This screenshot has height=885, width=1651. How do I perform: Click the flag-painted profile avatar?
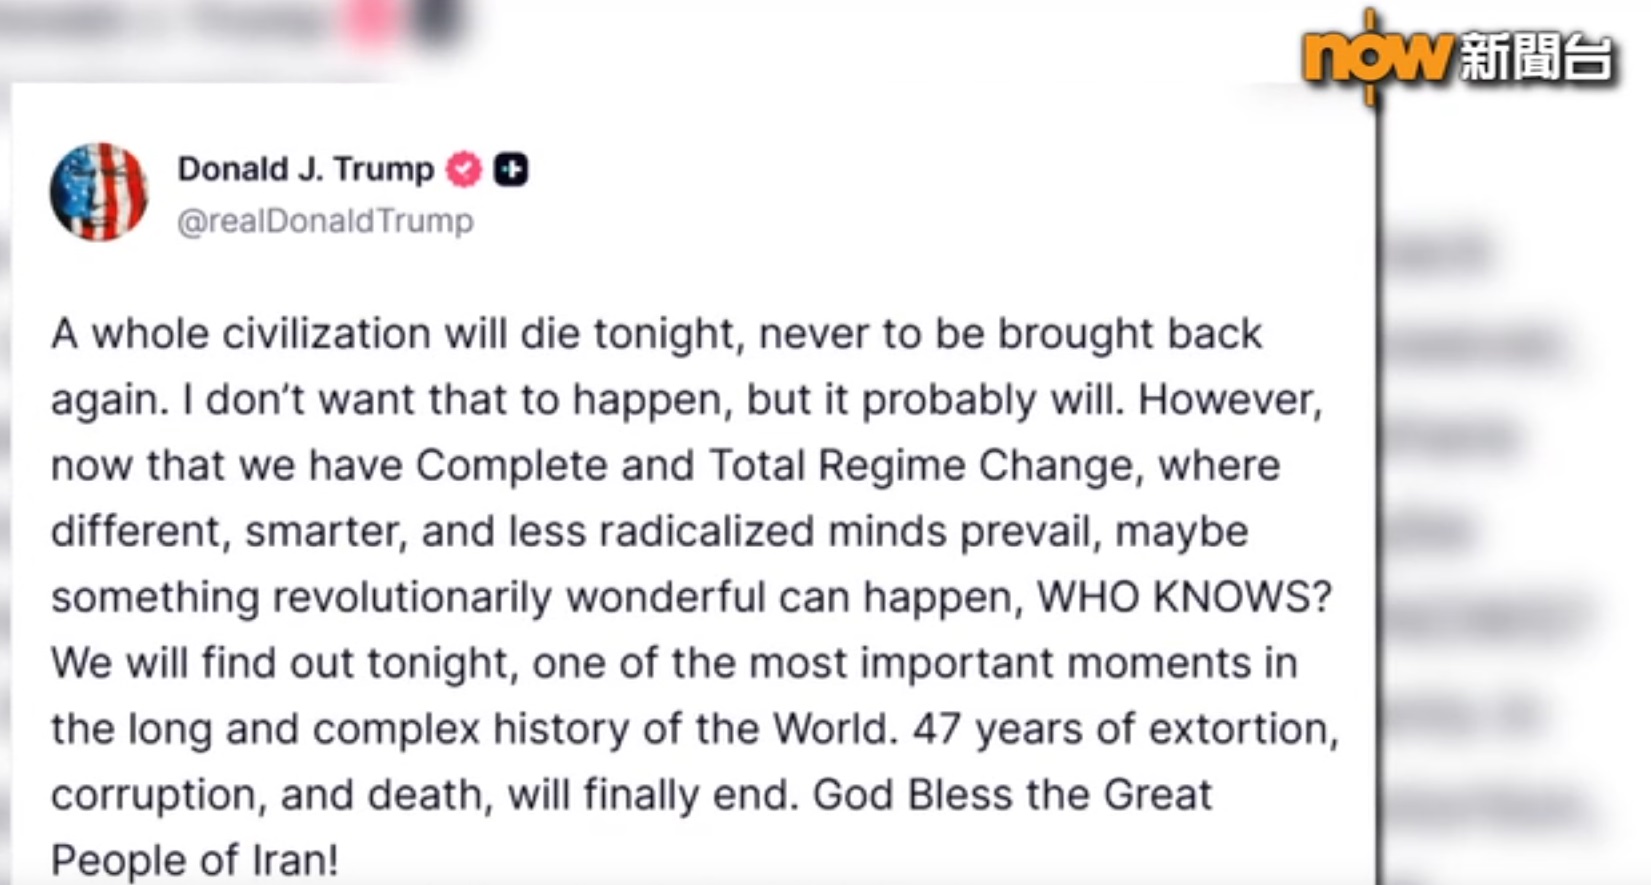pyautogui.click(x=99, y=191)
